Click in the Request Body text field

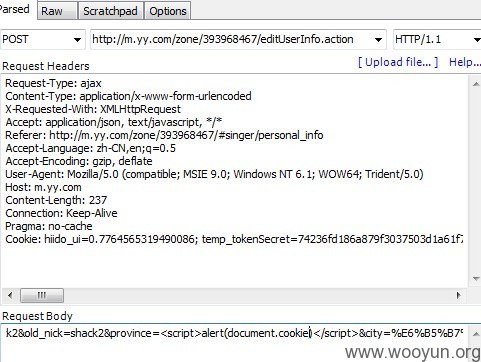tap(235, 342)
